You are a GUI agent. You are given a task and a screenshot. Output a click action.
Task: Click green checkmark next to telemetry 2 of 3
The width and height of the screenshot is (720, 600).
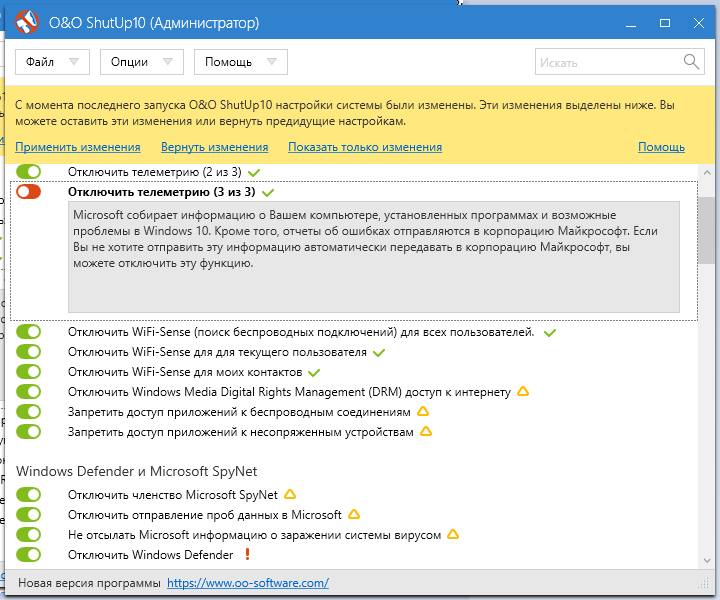tap(254, 173)
